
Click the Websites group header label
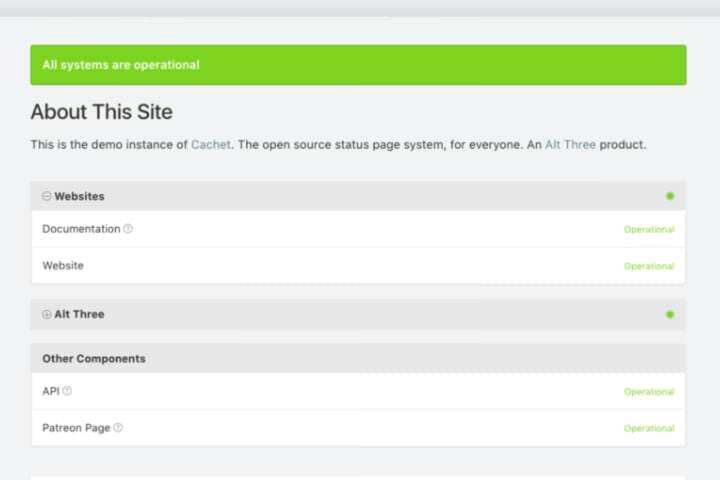click(79, 196)
